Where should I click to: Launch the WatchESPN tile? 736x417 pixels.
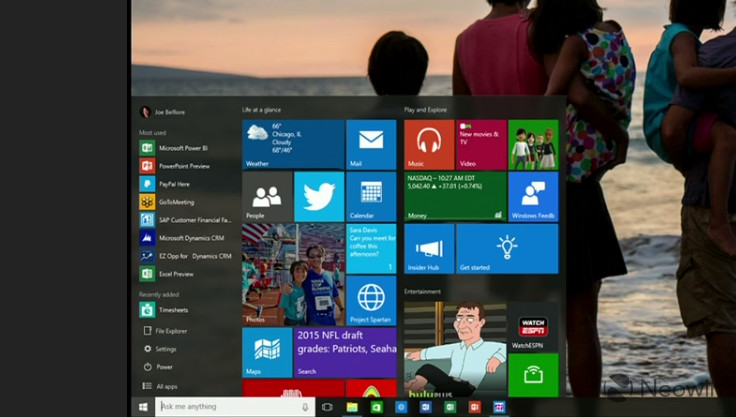534,326
